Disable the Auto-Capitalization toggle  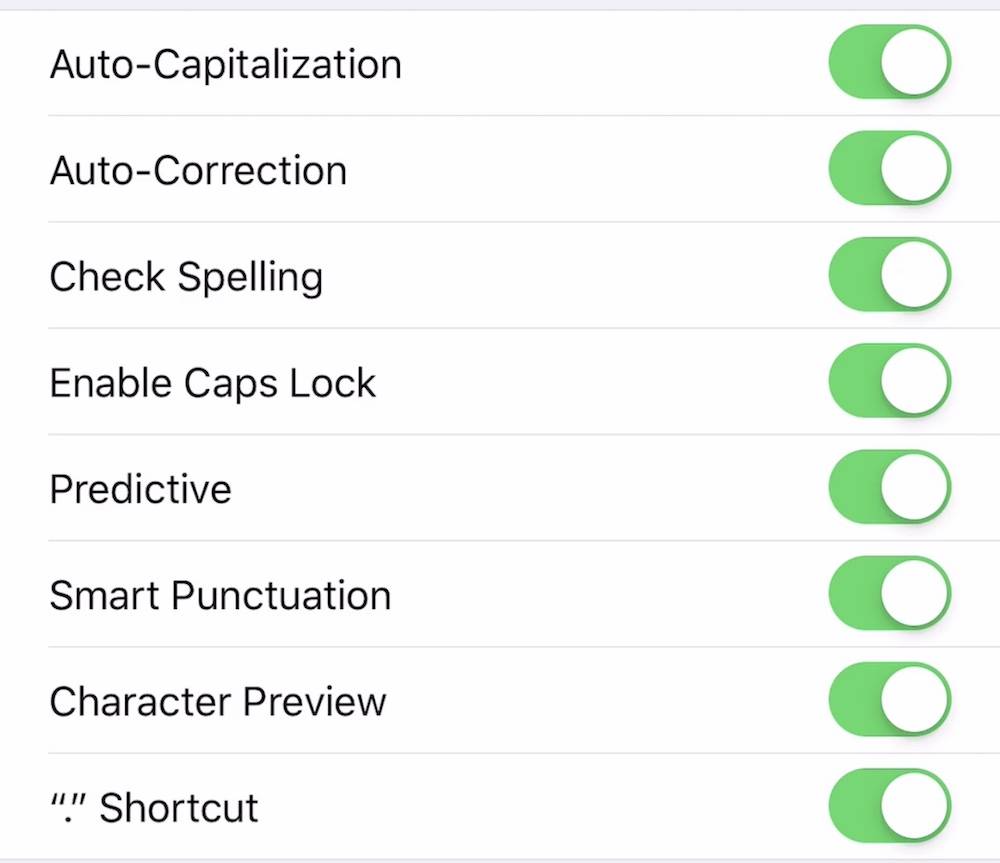coord(889,62)
